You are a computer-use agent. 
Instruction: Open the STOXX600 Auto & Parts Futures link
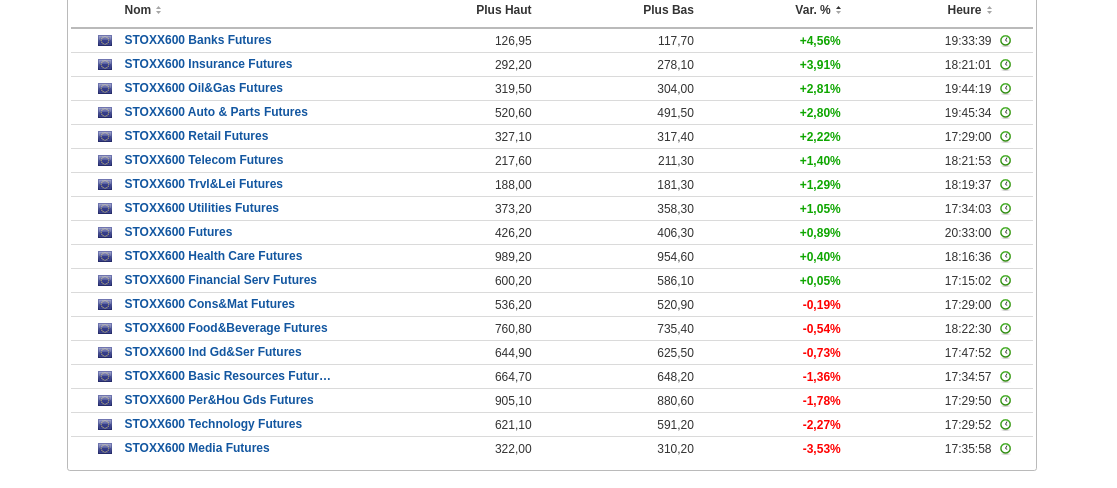pyautogui.click(x=216, y=112)
